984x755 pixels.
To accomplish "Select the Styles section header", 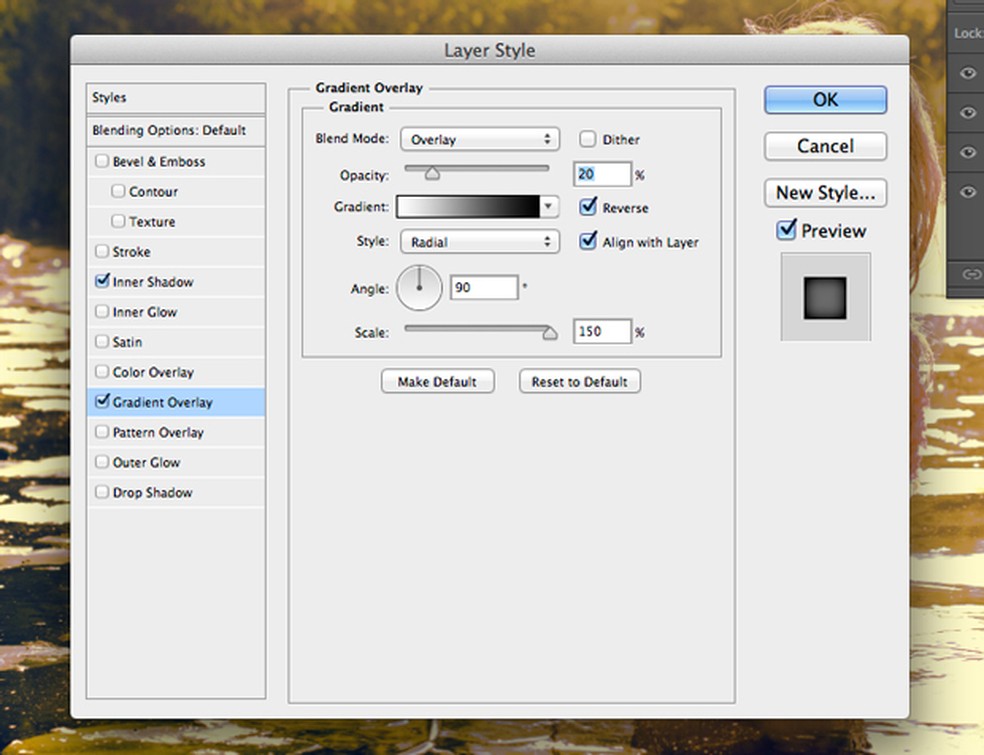I will [x=175, y=98].
